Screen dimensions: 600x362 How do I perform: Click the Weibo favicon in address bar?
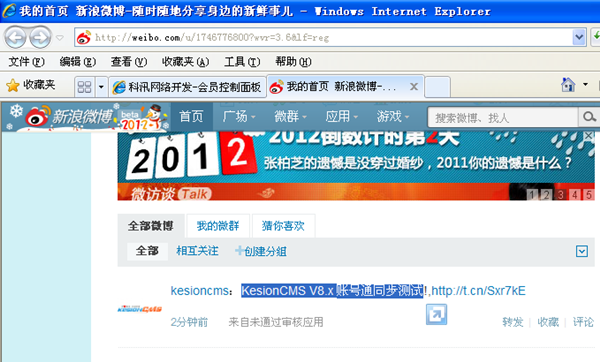click(x=84, y=38)
